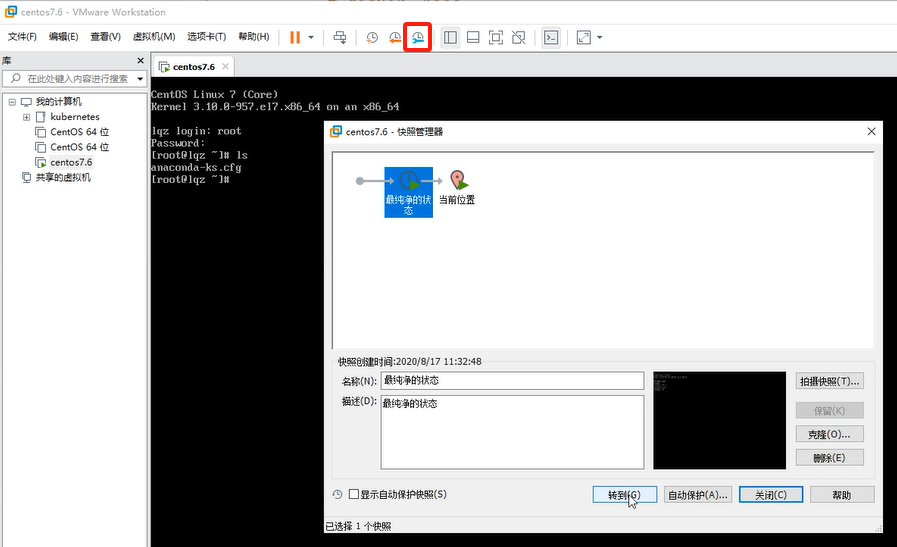Select 共享的虚拟机 in the library
The height and width of the screenshot is (547, 897).
(63, 177)
